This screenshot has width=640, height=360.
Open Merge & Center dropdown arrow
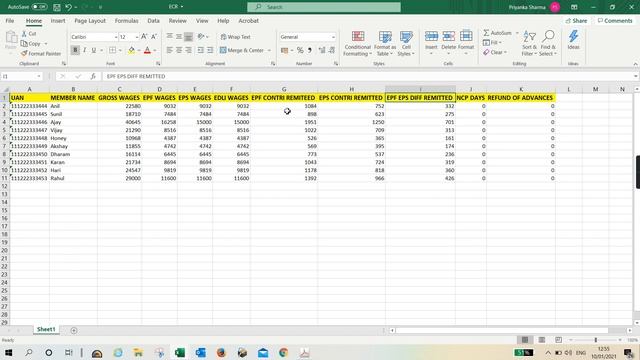(269, 50)
